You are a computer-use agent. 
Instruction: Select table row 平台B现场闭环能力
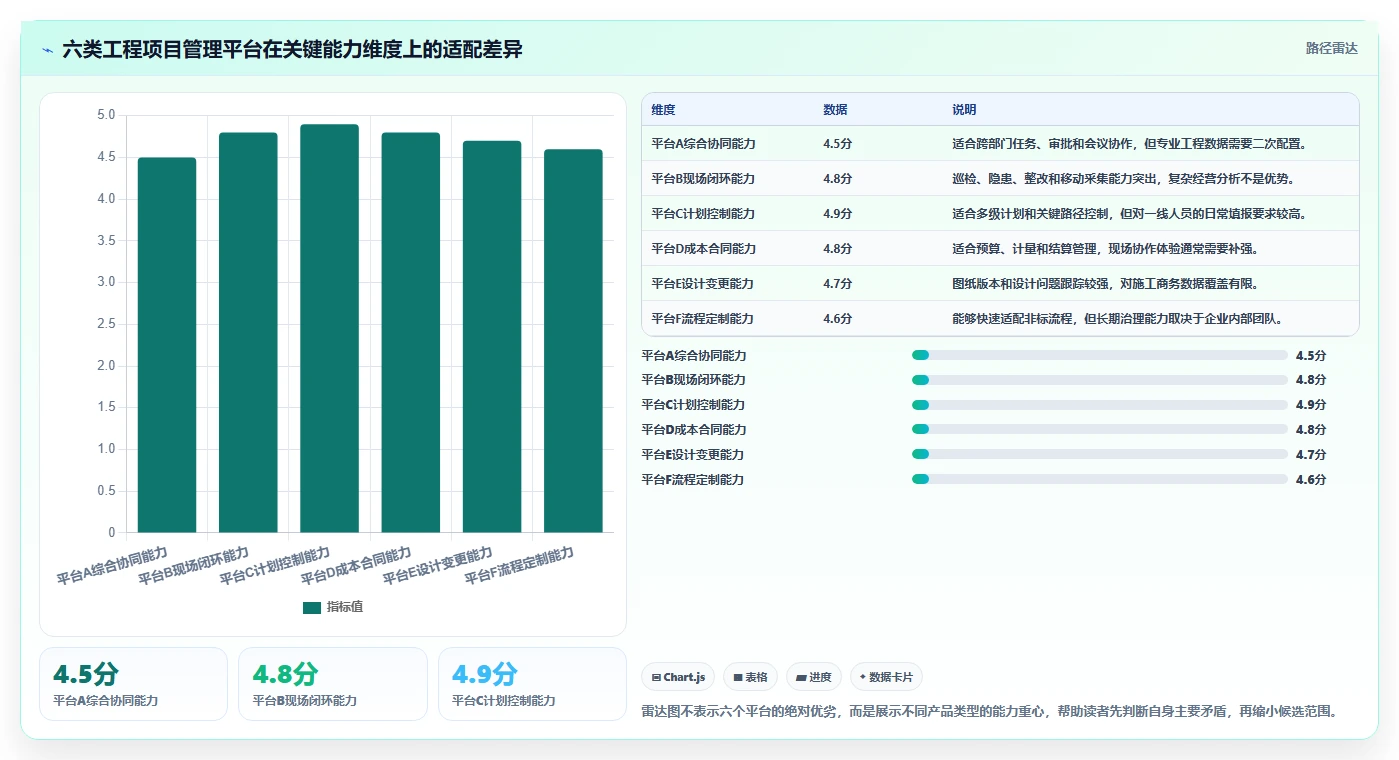tap(1000, 178)
